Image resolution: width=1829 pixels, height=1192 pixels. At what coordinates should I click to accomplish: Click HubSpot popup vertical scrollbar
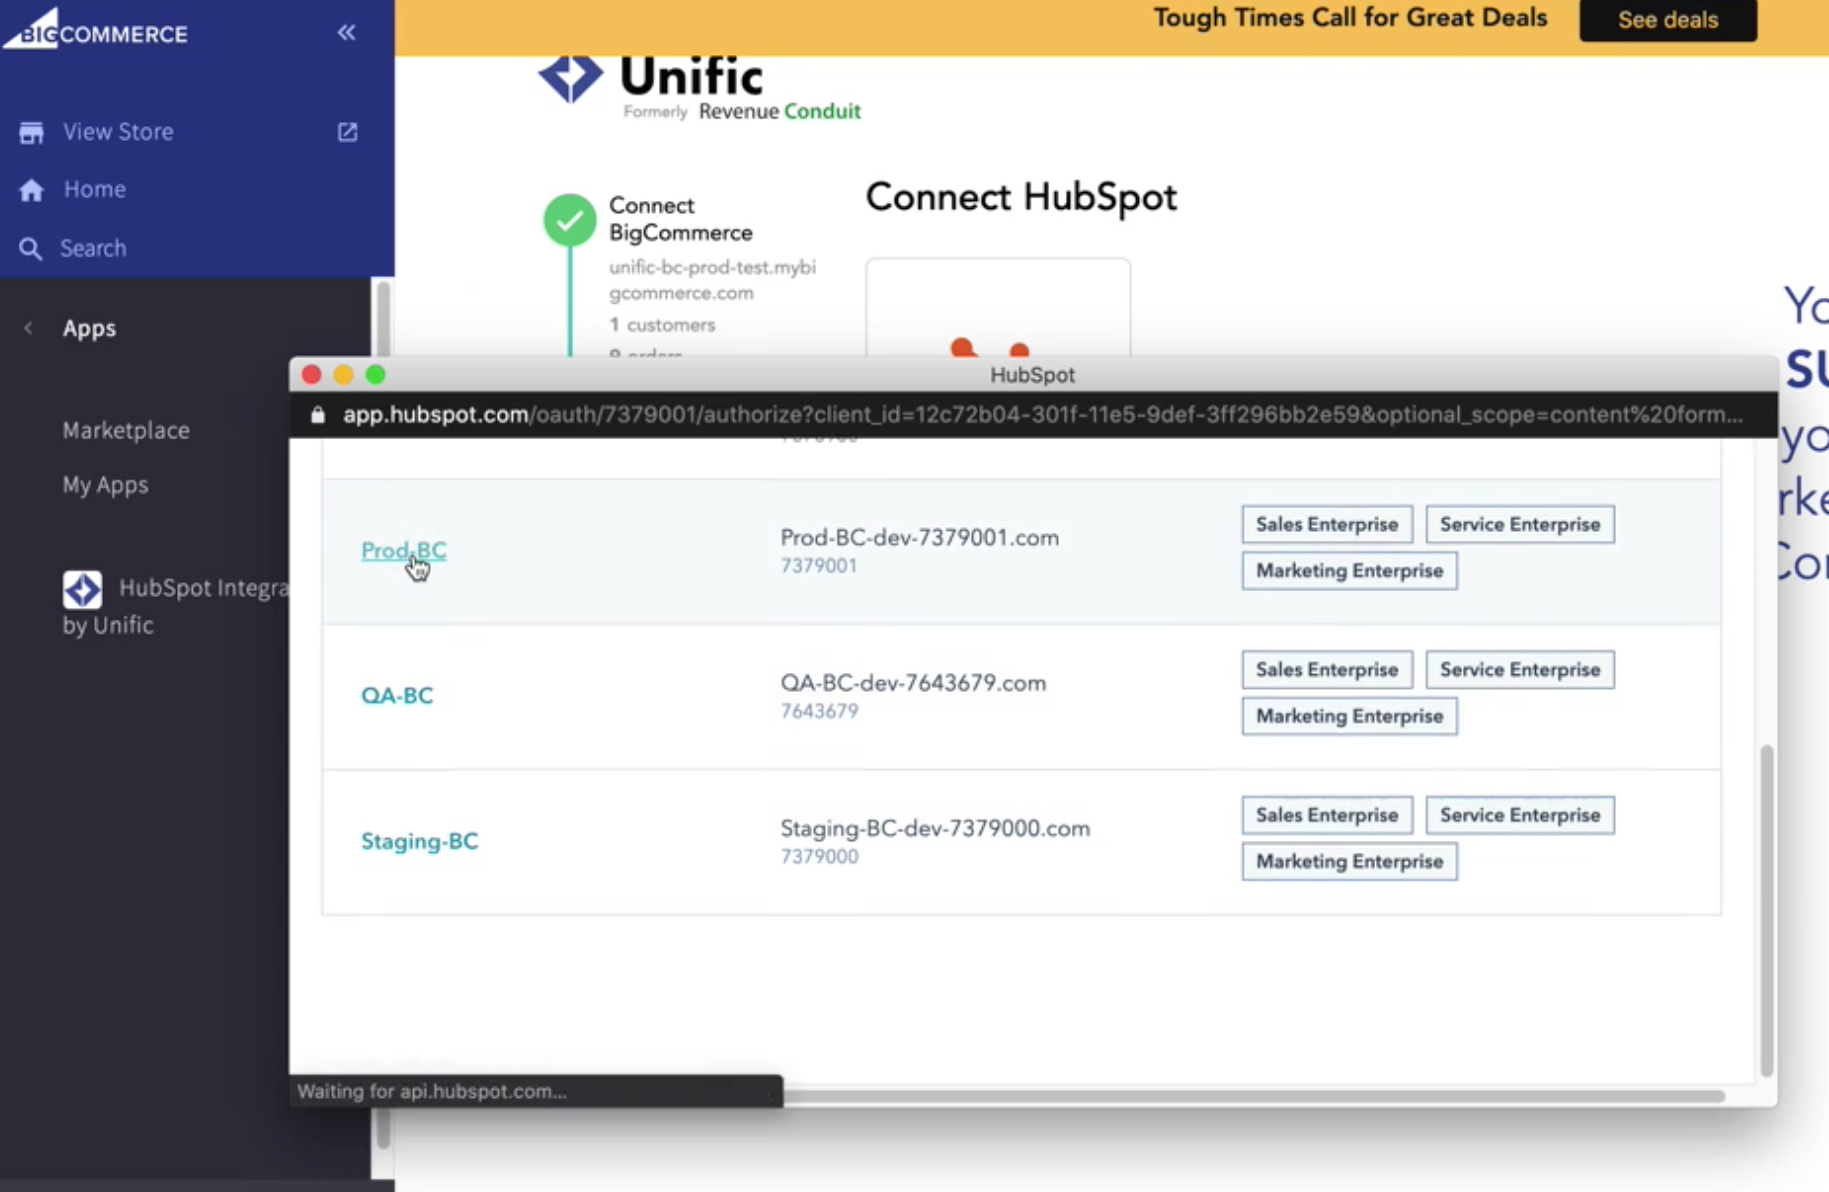(x=1766, y=910)
